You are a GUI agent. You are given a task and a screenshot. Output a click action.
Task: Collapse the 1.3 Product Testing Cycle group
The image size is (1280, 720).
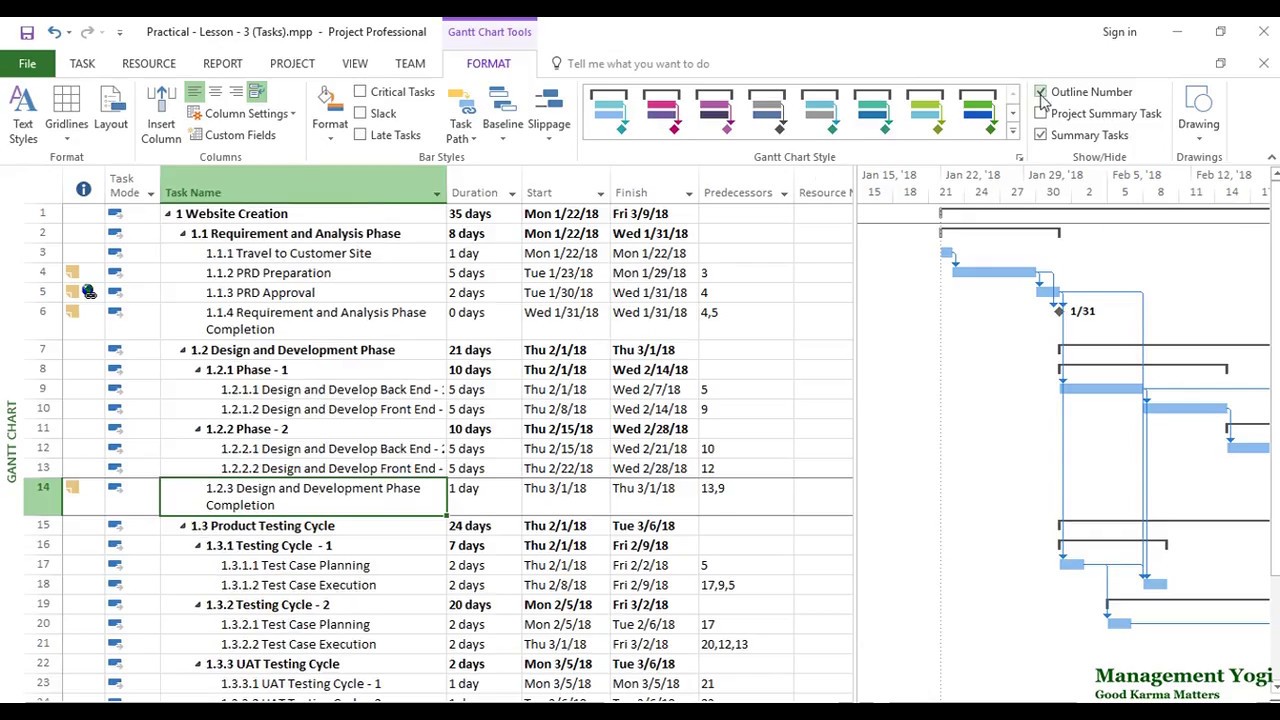tap(183, 526)
